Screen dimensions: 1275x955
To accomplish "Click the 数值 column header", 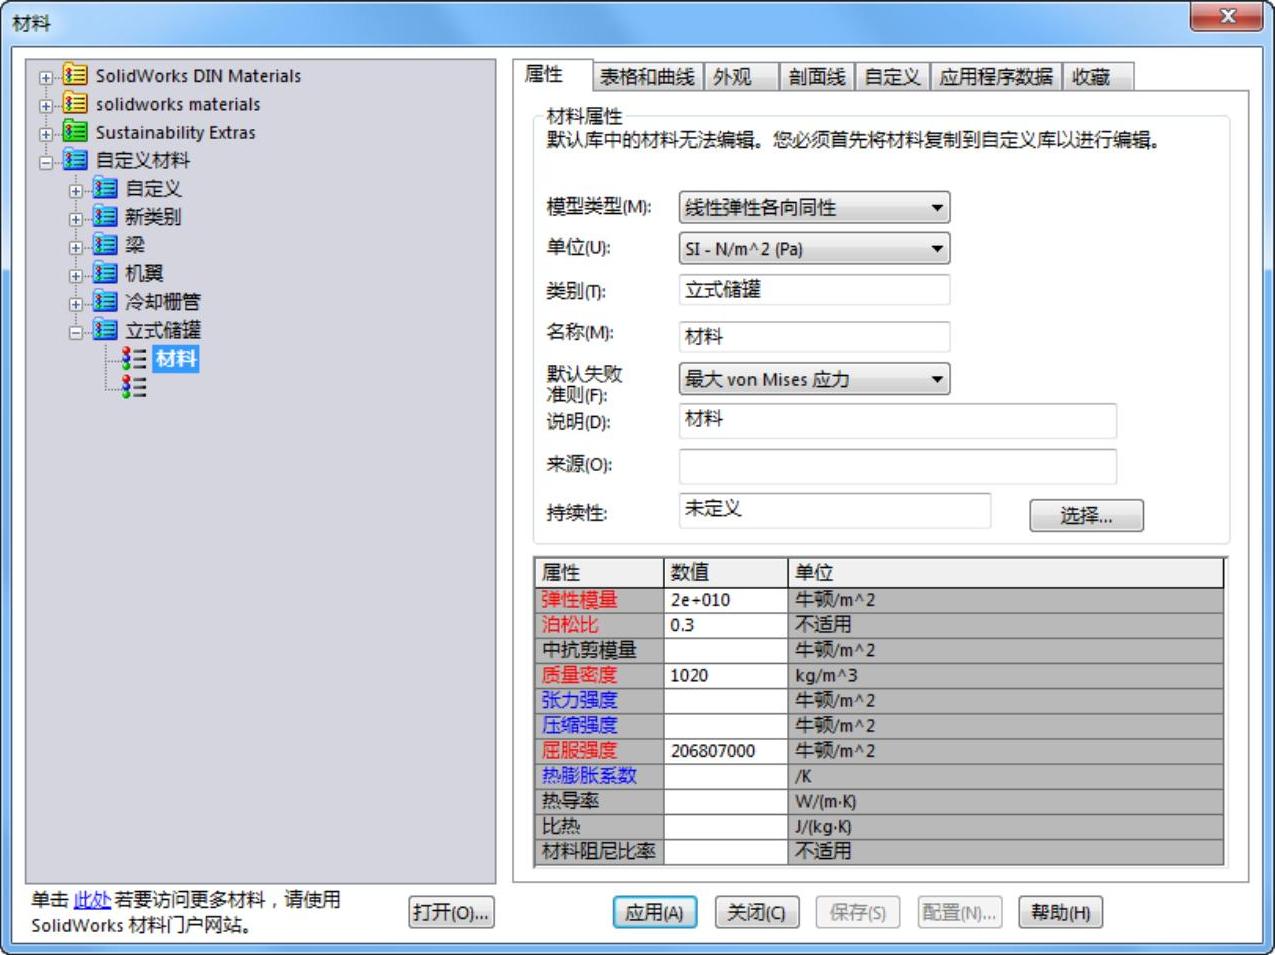I will [726, 573].
